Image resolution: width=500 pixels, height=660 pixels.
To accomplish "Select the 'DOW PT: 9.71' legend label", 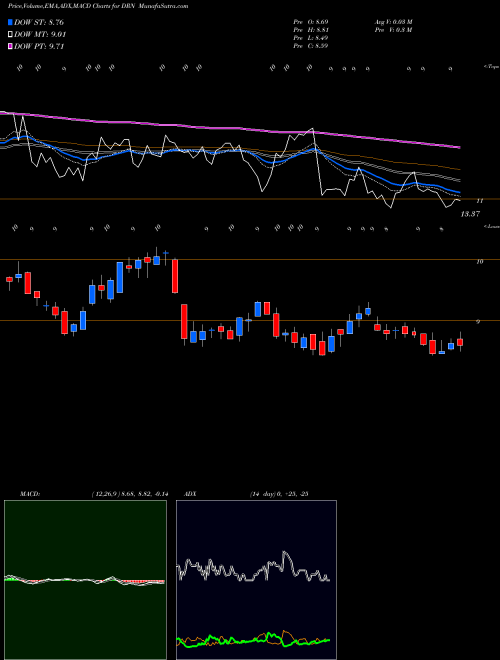I will [39, 46].
